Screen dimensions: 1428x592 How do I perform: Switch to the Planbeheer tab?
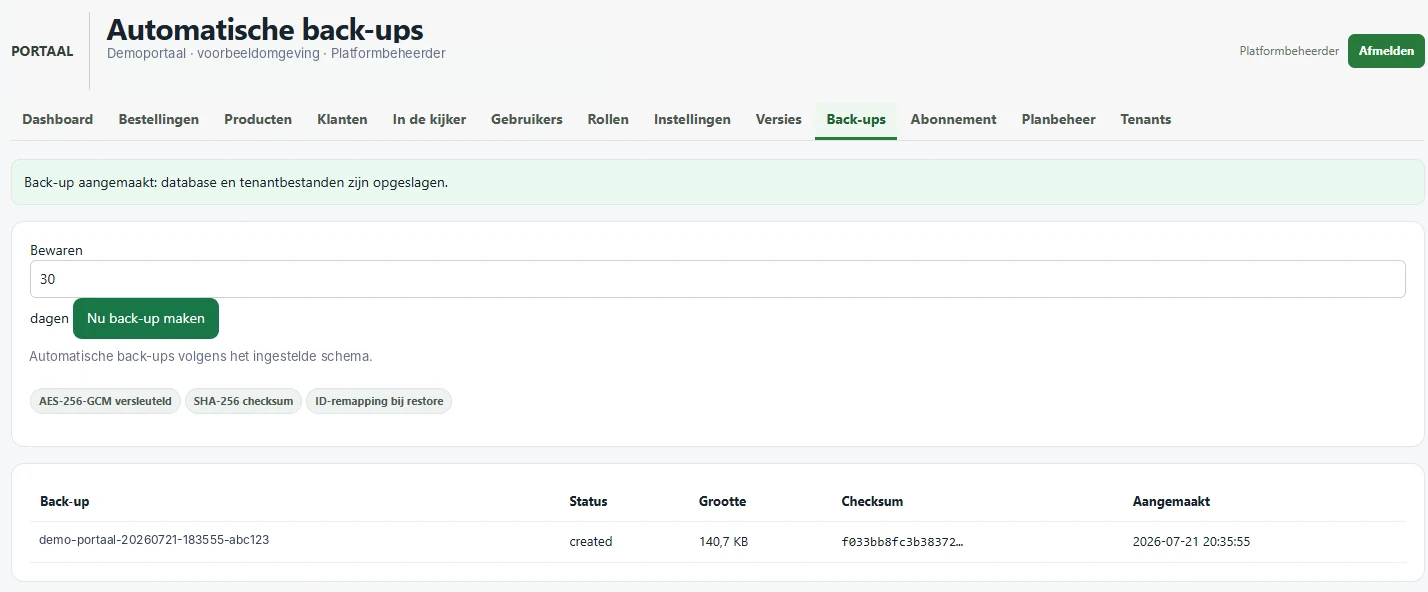[1059, 119]
